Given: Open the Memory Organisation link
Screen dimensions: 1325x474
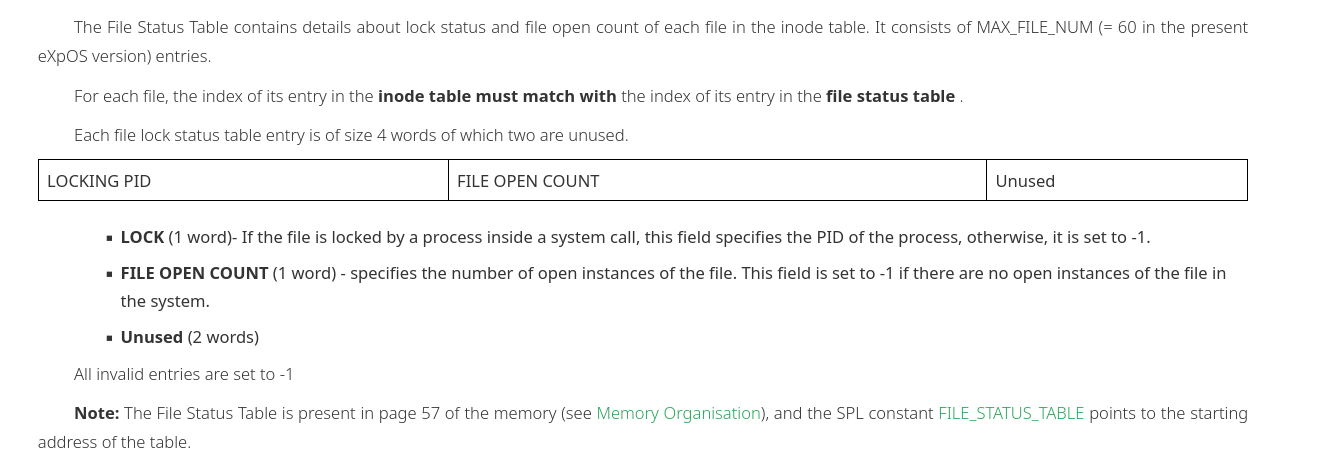Looking at the screenshot, I should [x=678, y=413].
